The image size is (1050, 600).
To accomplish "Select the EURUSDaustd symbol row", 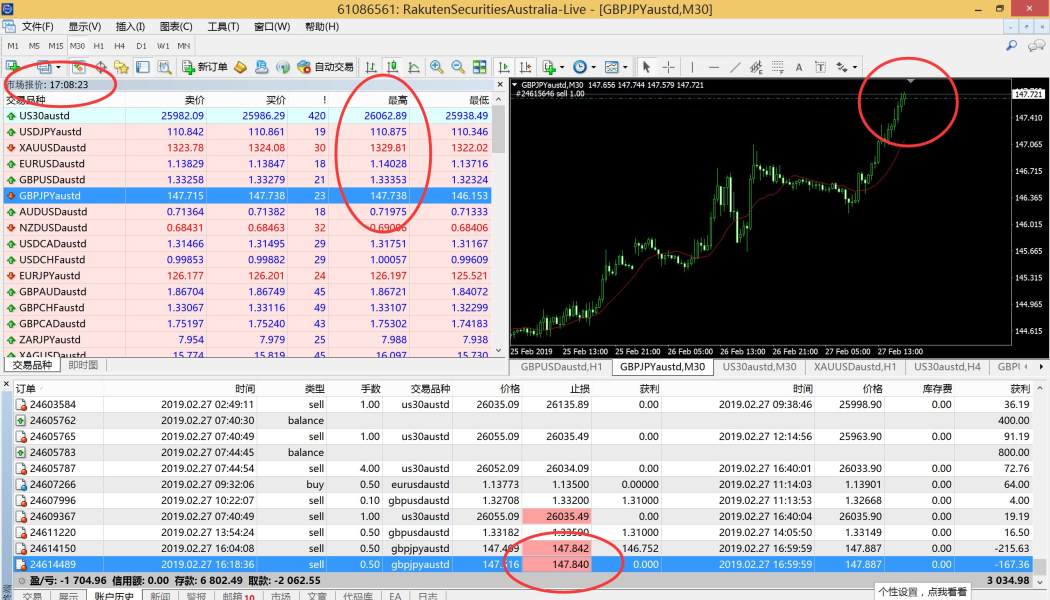I will pos(52,164).
